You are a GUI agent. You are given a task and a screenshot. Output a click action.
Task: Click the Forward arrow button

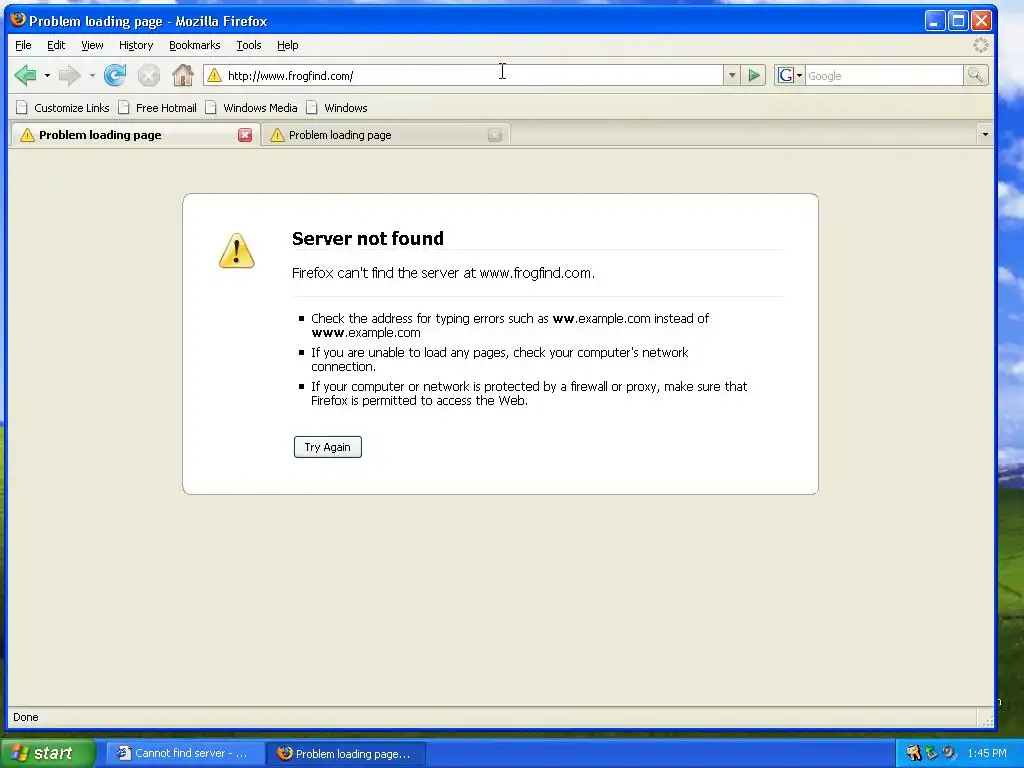[x=69, y=76]
